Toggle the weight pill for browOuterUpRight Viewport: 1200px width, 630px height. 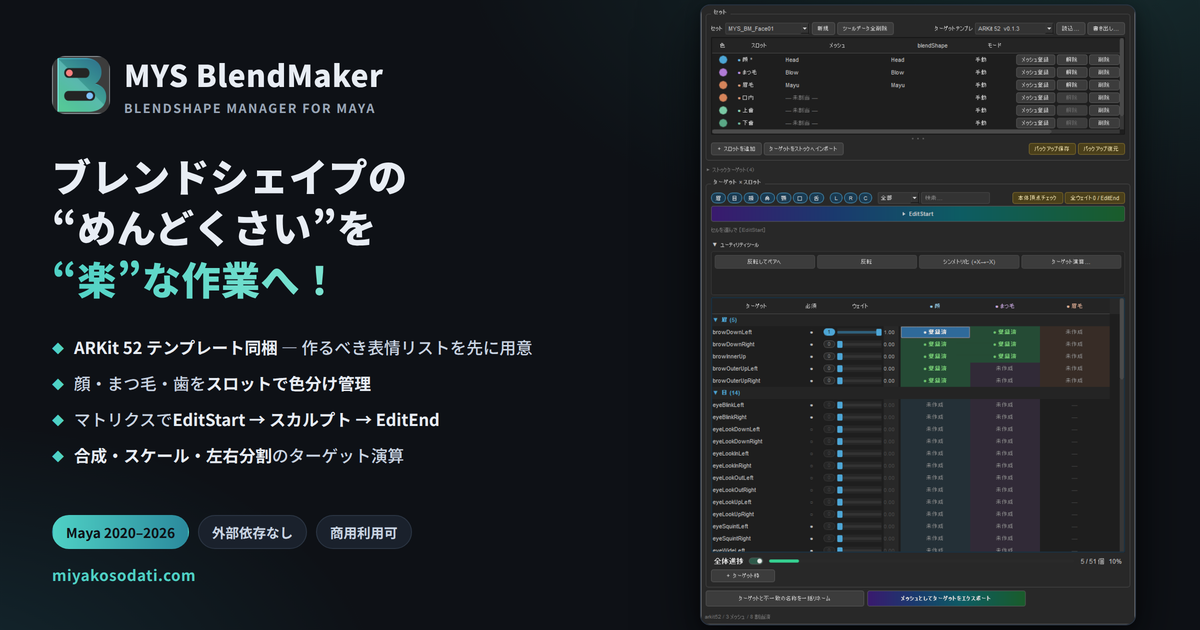(x=829, y=380)
